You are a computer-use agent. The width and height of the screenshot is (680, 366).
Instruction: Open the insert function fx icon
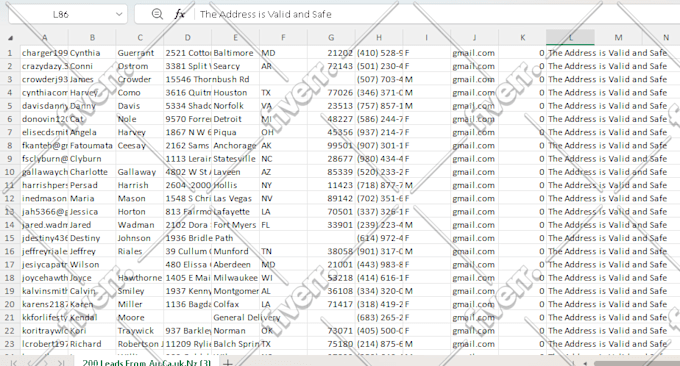pyautogui.click(x=179, y=14)
